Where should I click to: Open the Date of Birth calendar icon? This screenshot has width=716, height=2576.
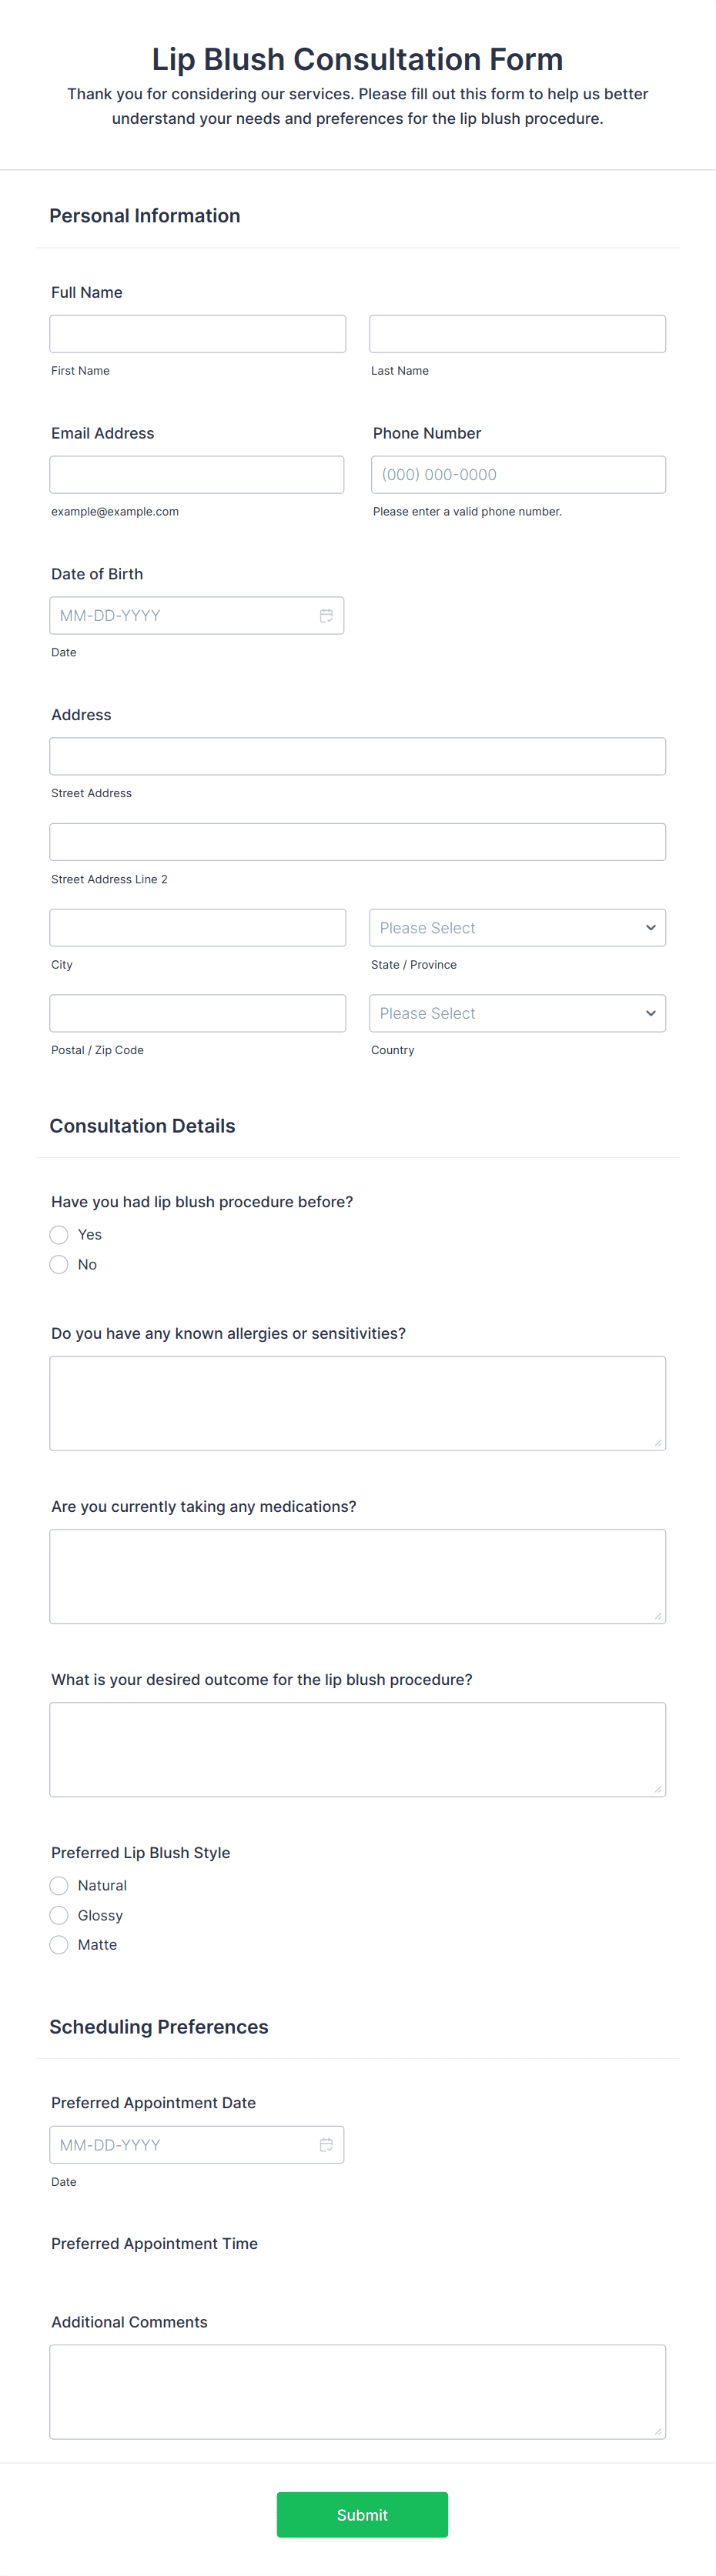point(326,615)
